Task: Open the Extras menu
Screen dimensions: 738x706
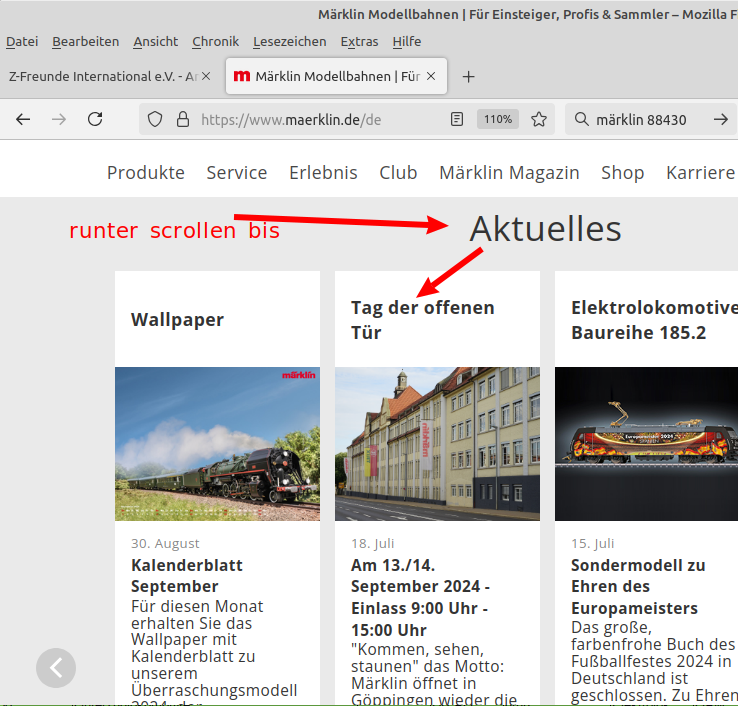Action: pyautogui.click(x=359, y=41)
